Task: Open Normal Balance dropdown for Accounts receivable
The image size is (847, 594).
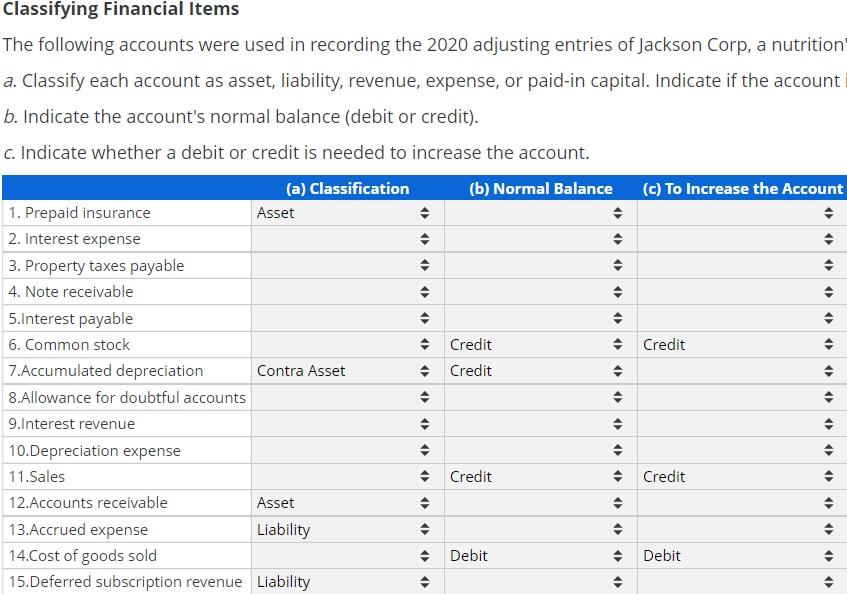Action: tap(540, 503)
